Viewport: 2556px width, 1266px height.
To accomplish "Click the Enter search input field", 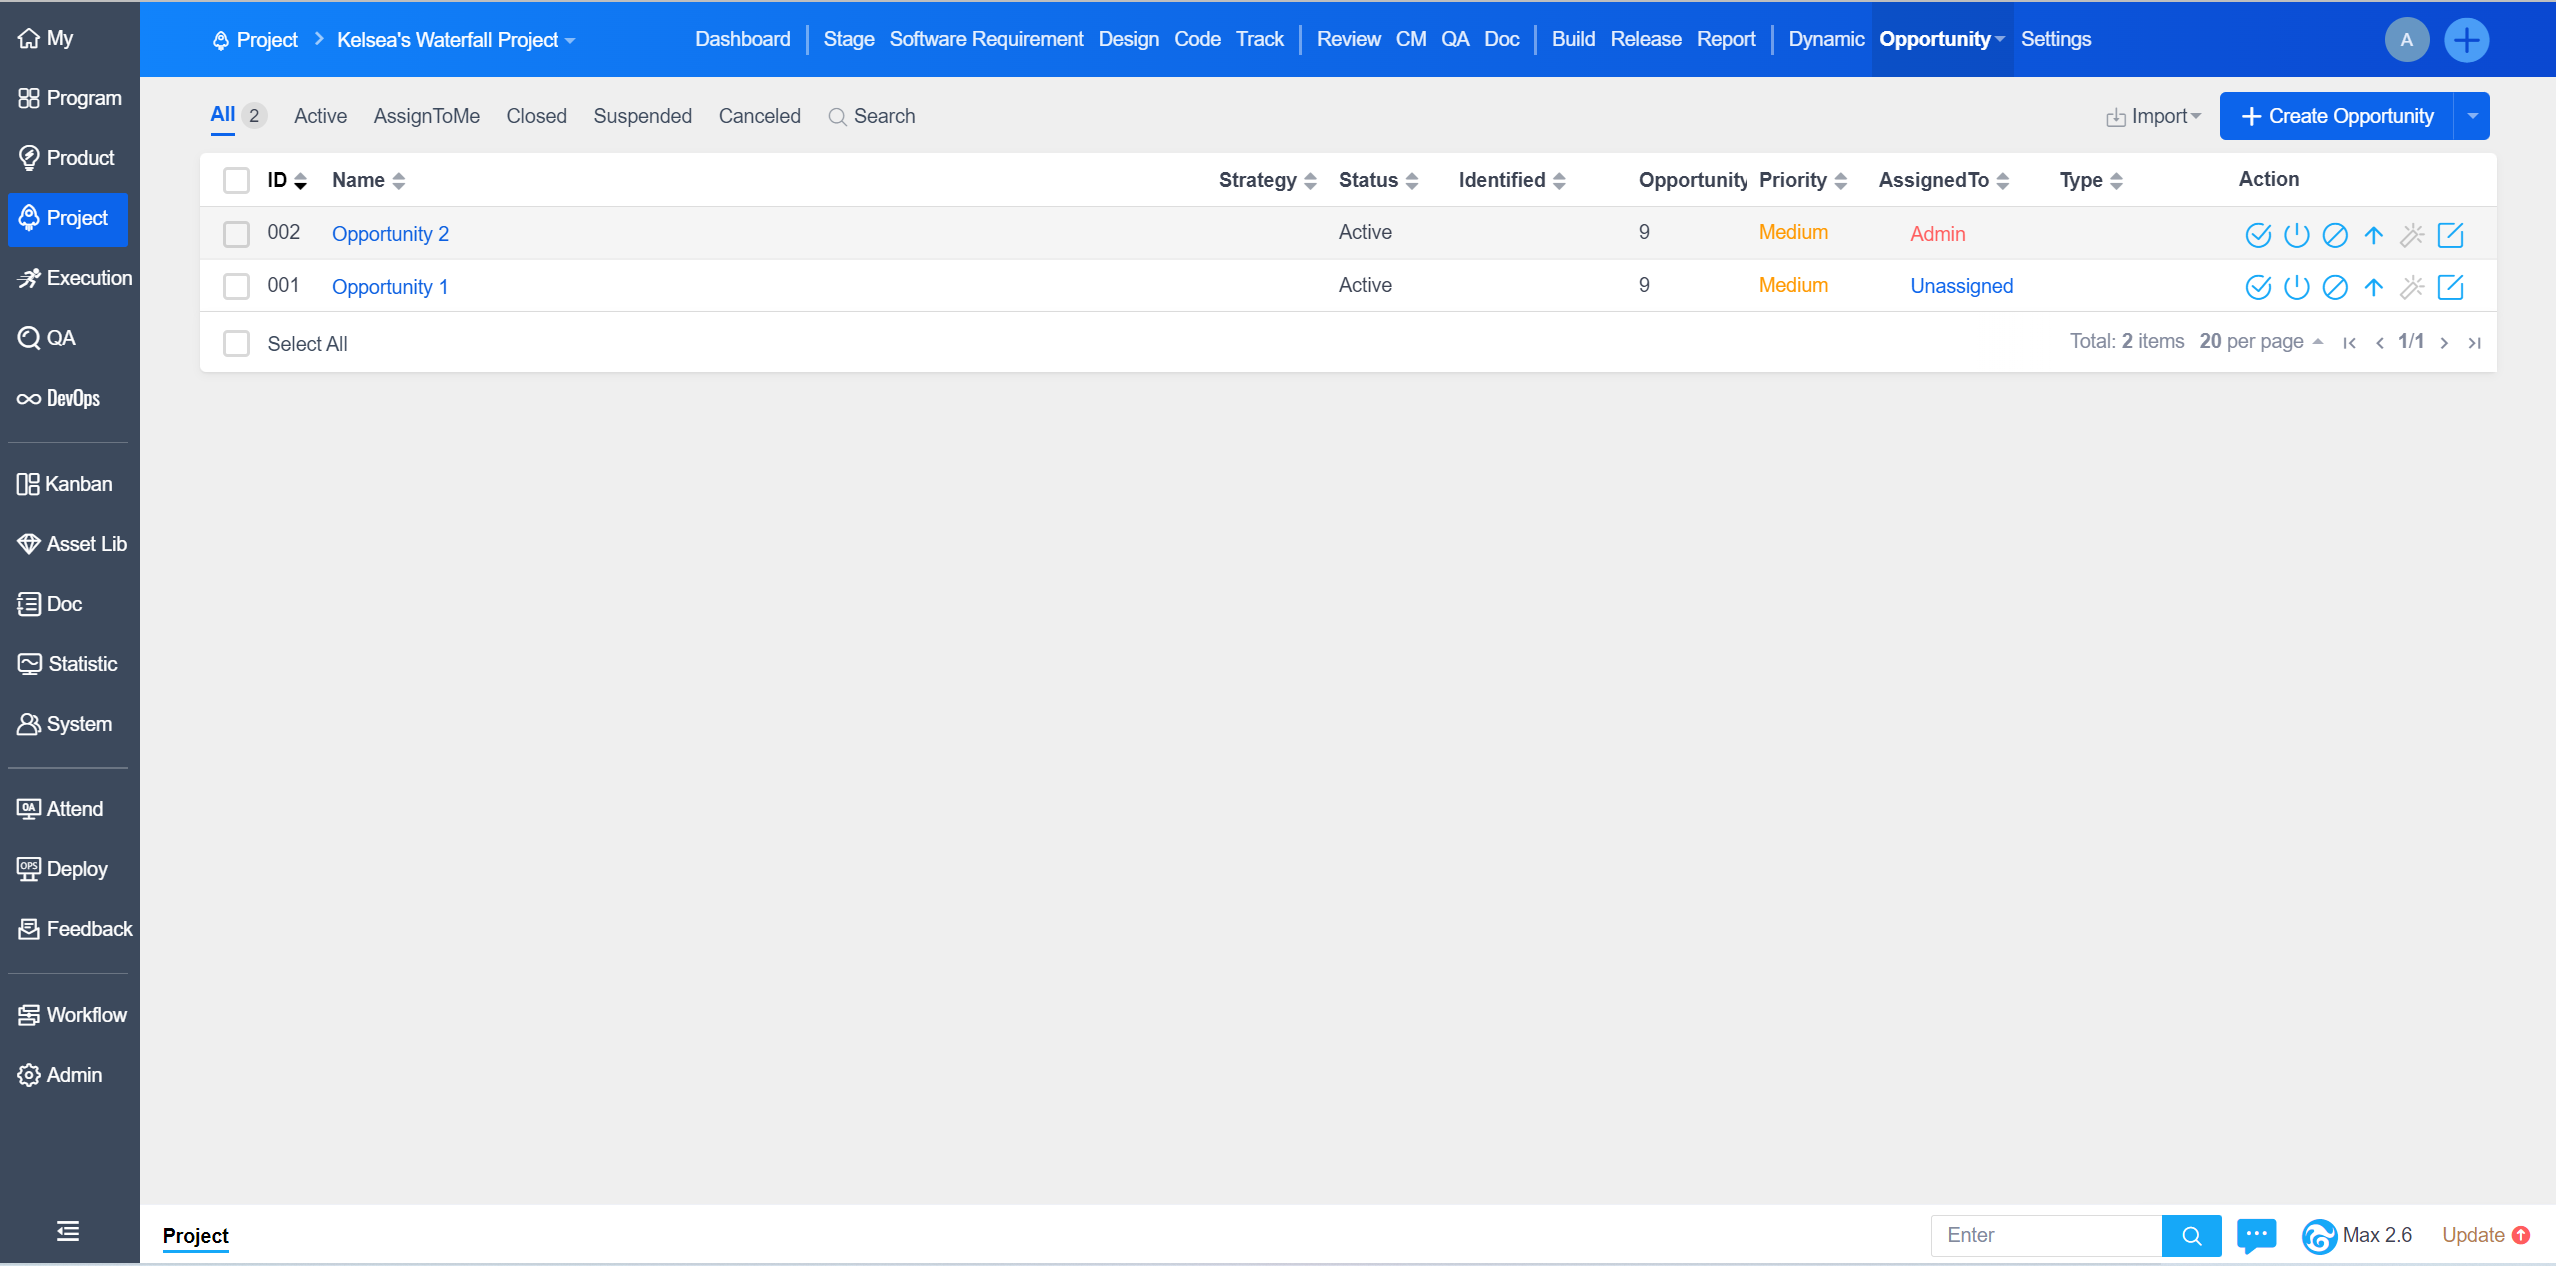I will point(2045,1235).
